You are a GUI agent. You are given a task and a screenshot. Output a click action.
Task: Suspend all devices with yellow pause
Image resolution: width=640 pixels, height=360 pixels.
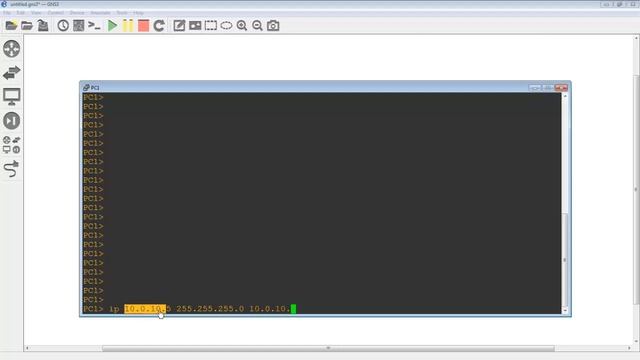click(128, 26)
